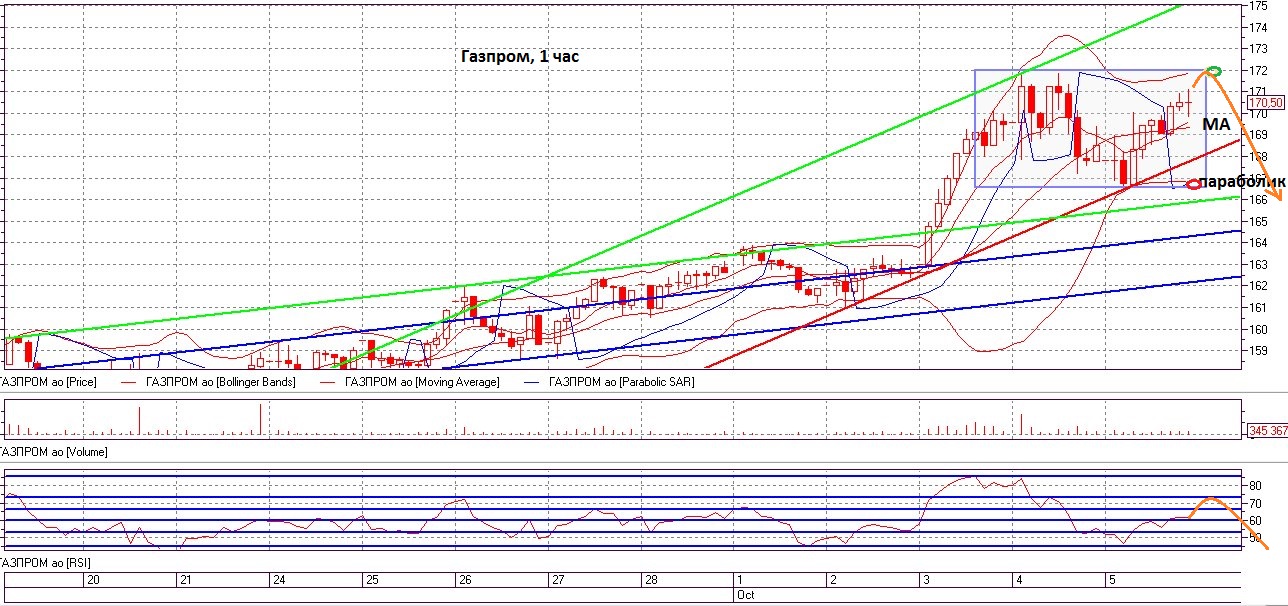Click the current price tag 170,50
The height and width of the screenshot is (606, 1288).
coord(1265,103)
